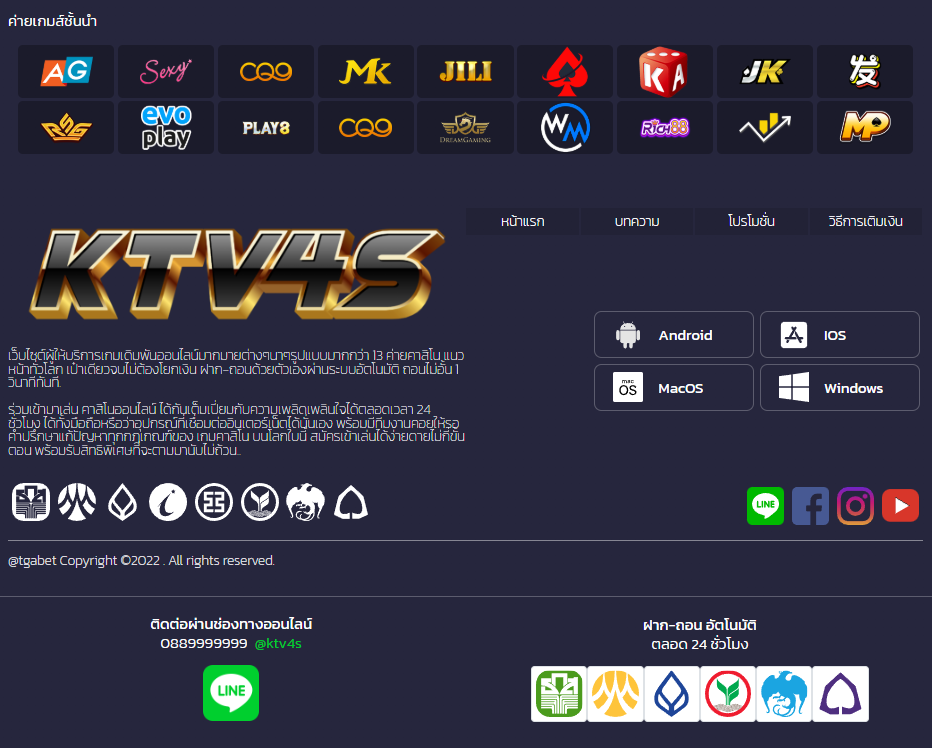
Task: Click the white BAAC plant circle icon
Action: 260,502
